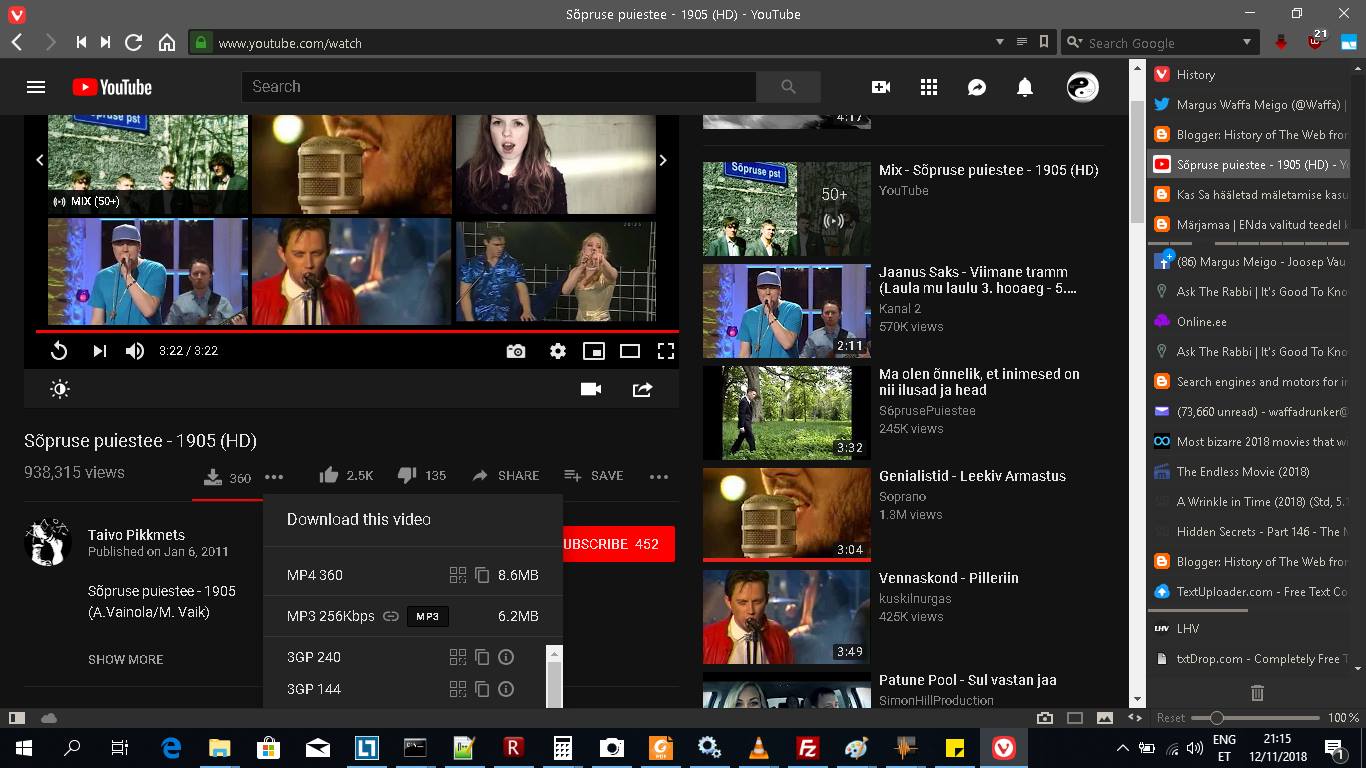Click SHOW MORE under the description

pyautogui.click(x=126, y=660)
